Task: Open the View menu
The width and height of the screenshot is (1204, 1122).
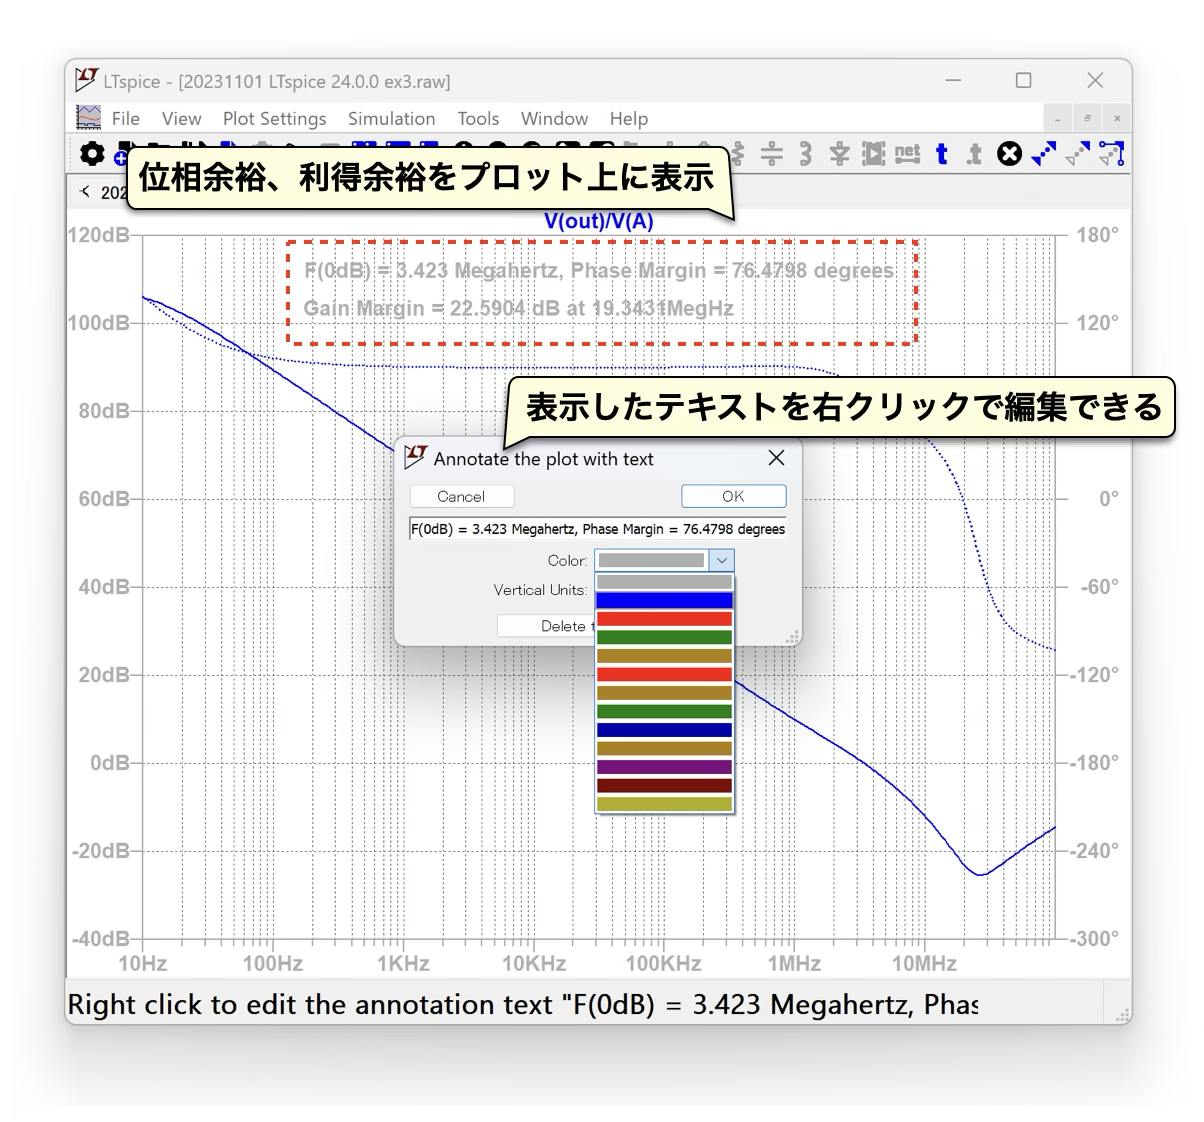Action: [x=181, y=118]
